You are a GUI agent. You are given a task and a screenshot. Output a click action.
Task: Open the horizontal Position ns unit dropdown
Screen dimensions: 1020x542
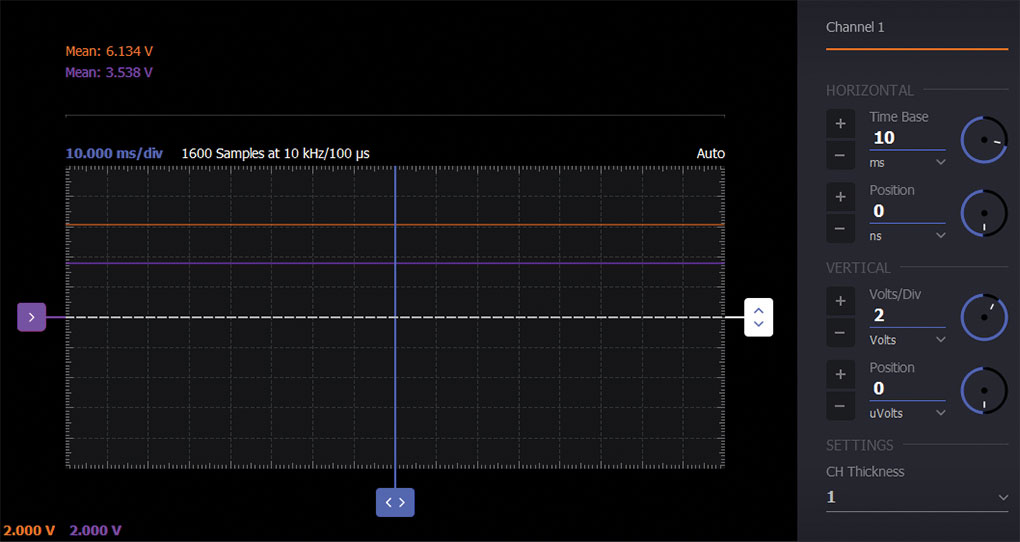click(907, 236)
